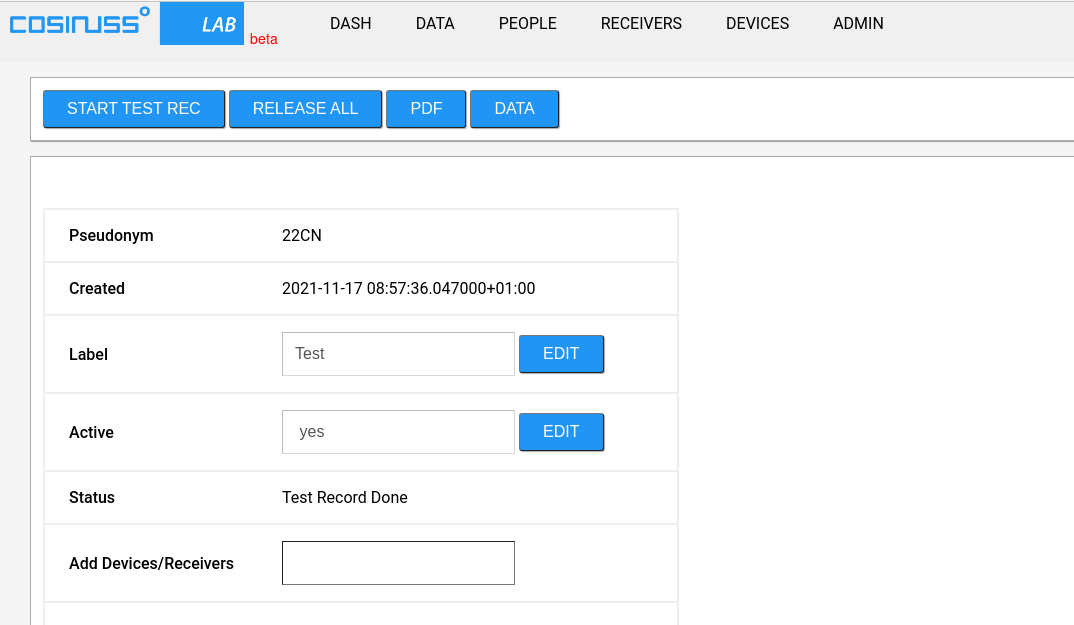The width and height of the screenshot is (1074, 625).
Task: Switch to the DEVICES section
Action: point(757,24)
